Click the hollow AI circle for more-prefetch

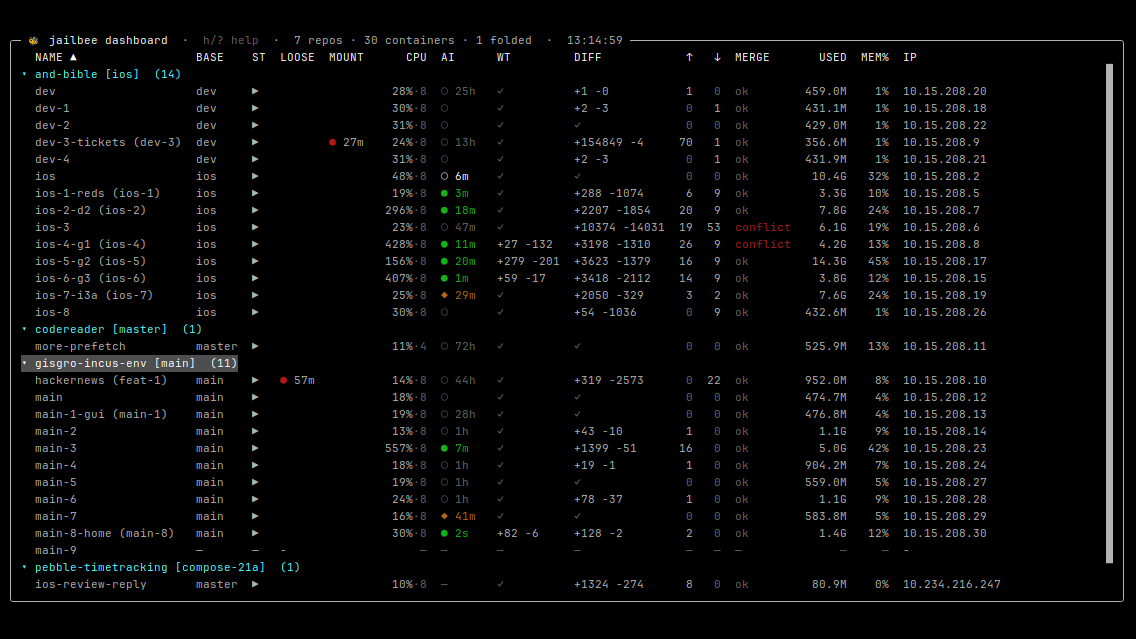pos(444,346)
